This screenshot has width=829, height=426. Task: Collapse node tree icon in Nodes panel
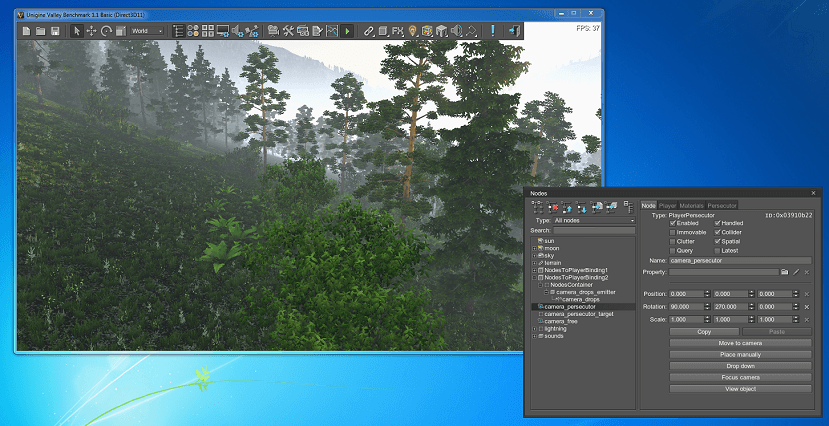click(x=628, y=207)
